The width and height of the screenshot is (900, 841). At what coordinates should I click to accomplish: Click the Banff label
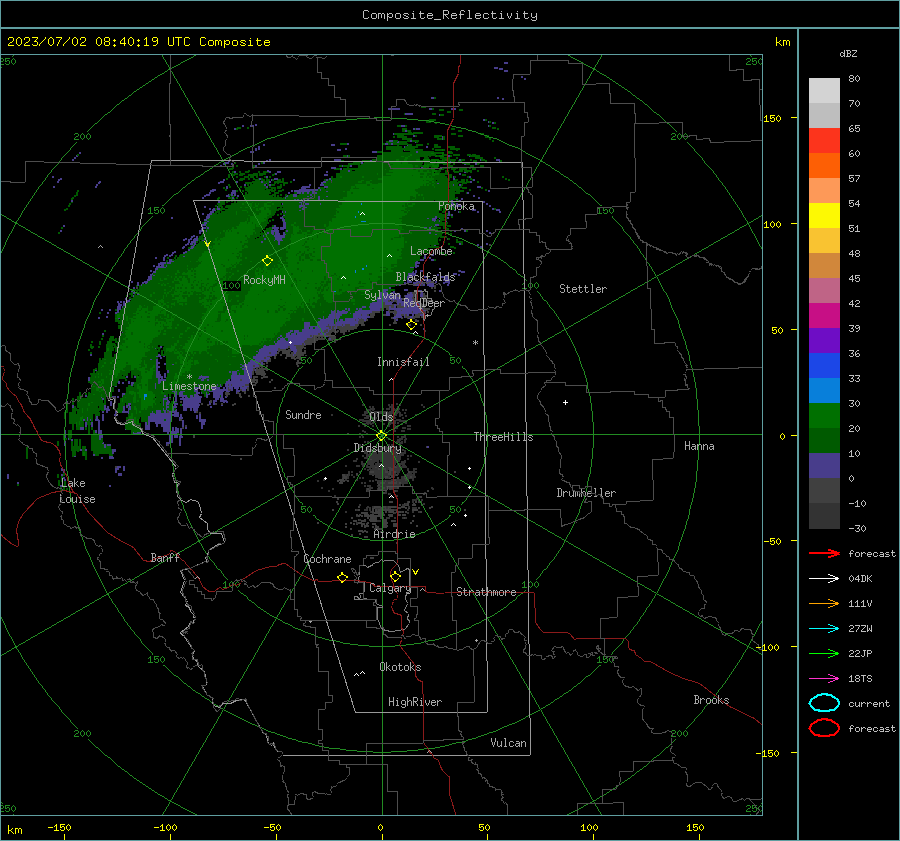pos(165,558)
